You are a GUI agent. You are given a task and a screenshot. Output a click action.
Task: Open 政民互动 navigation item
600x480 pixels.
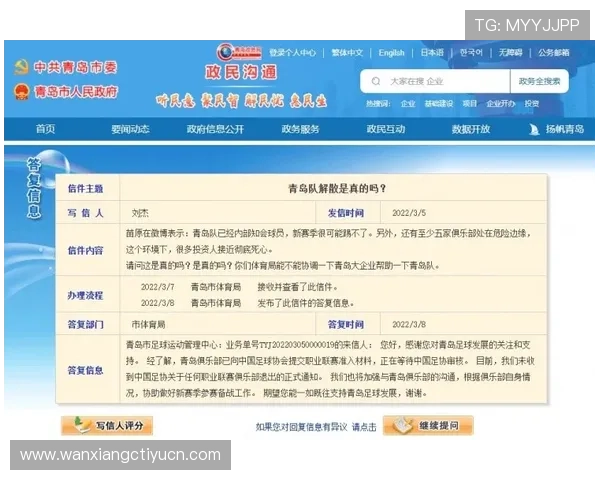[386, 129]
